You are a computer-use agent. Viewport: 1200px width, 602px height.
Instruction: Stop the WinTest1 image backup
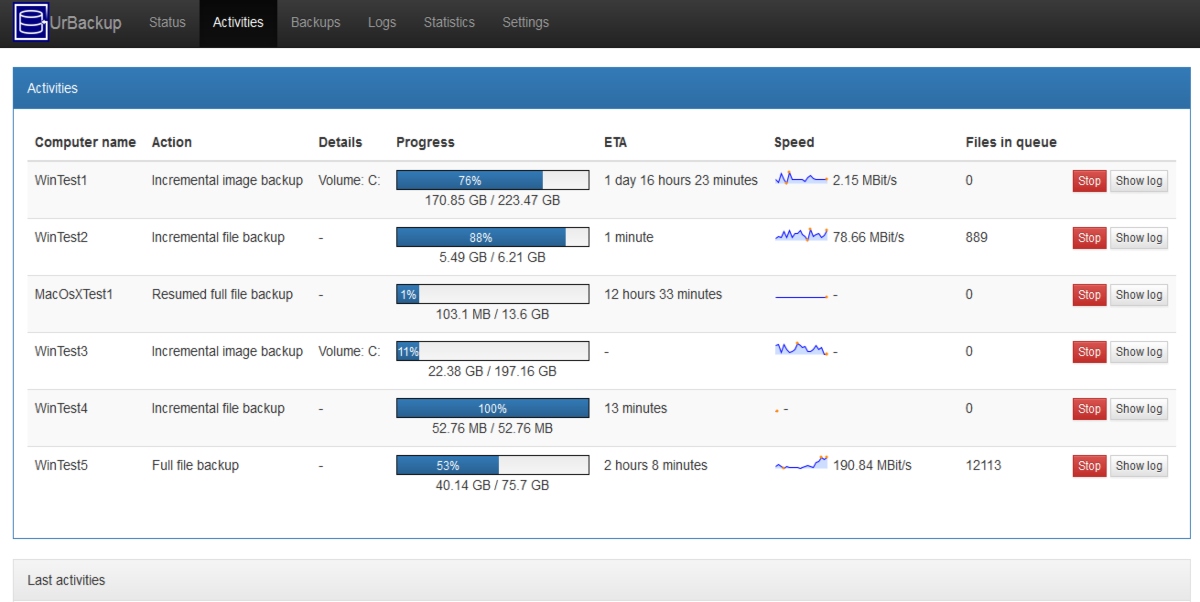coord(1089,181)
